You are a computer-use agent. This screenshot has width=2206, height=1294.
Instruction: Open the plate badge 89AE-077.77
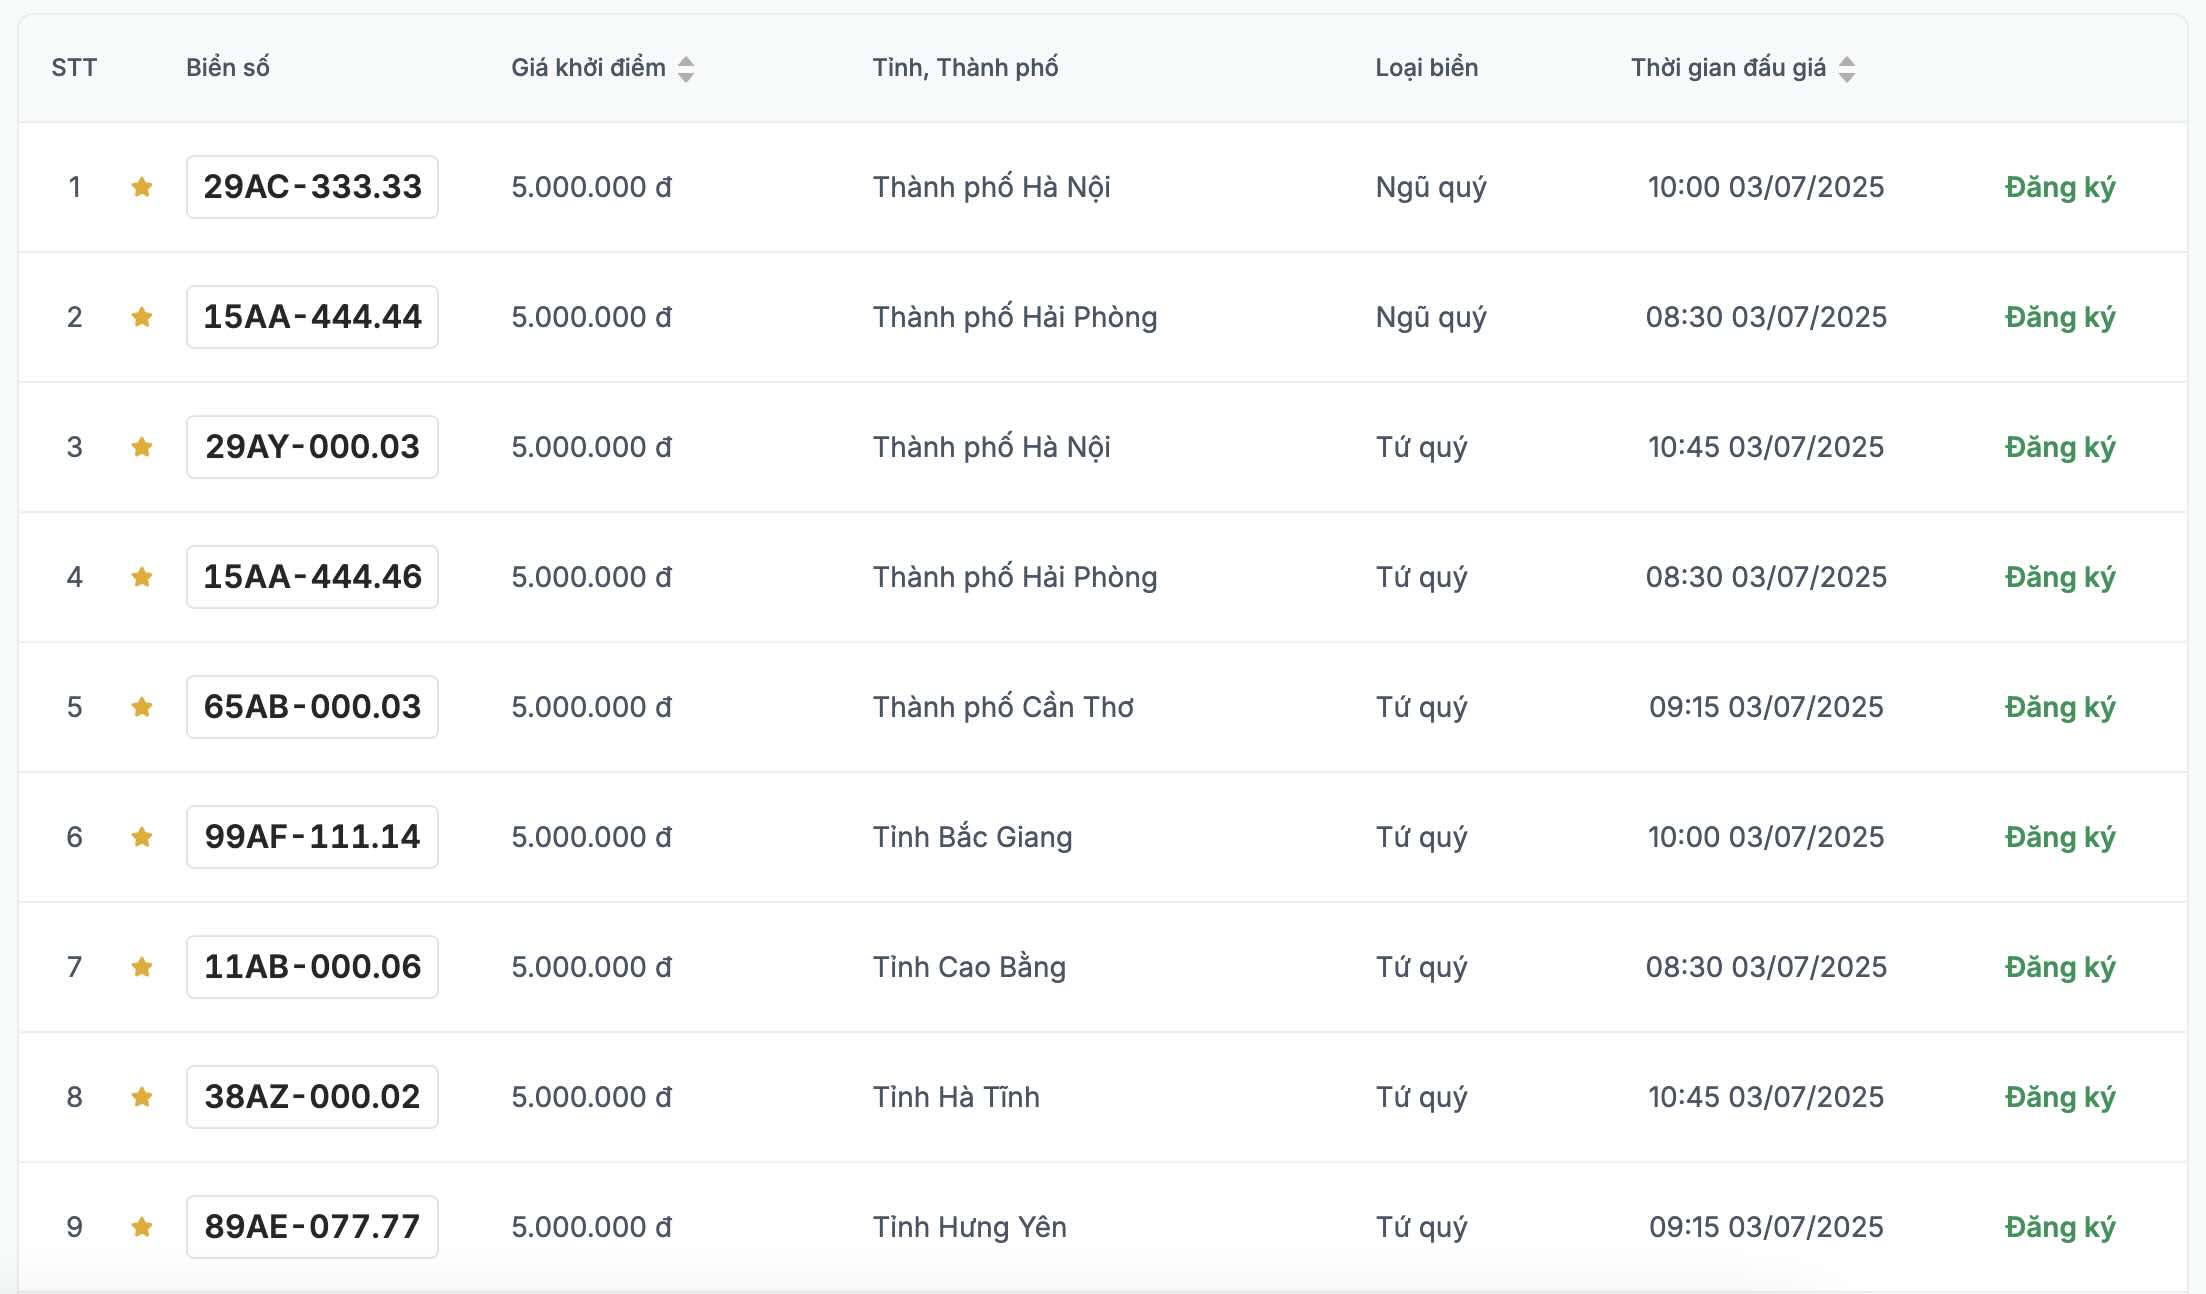[312, 1227]
